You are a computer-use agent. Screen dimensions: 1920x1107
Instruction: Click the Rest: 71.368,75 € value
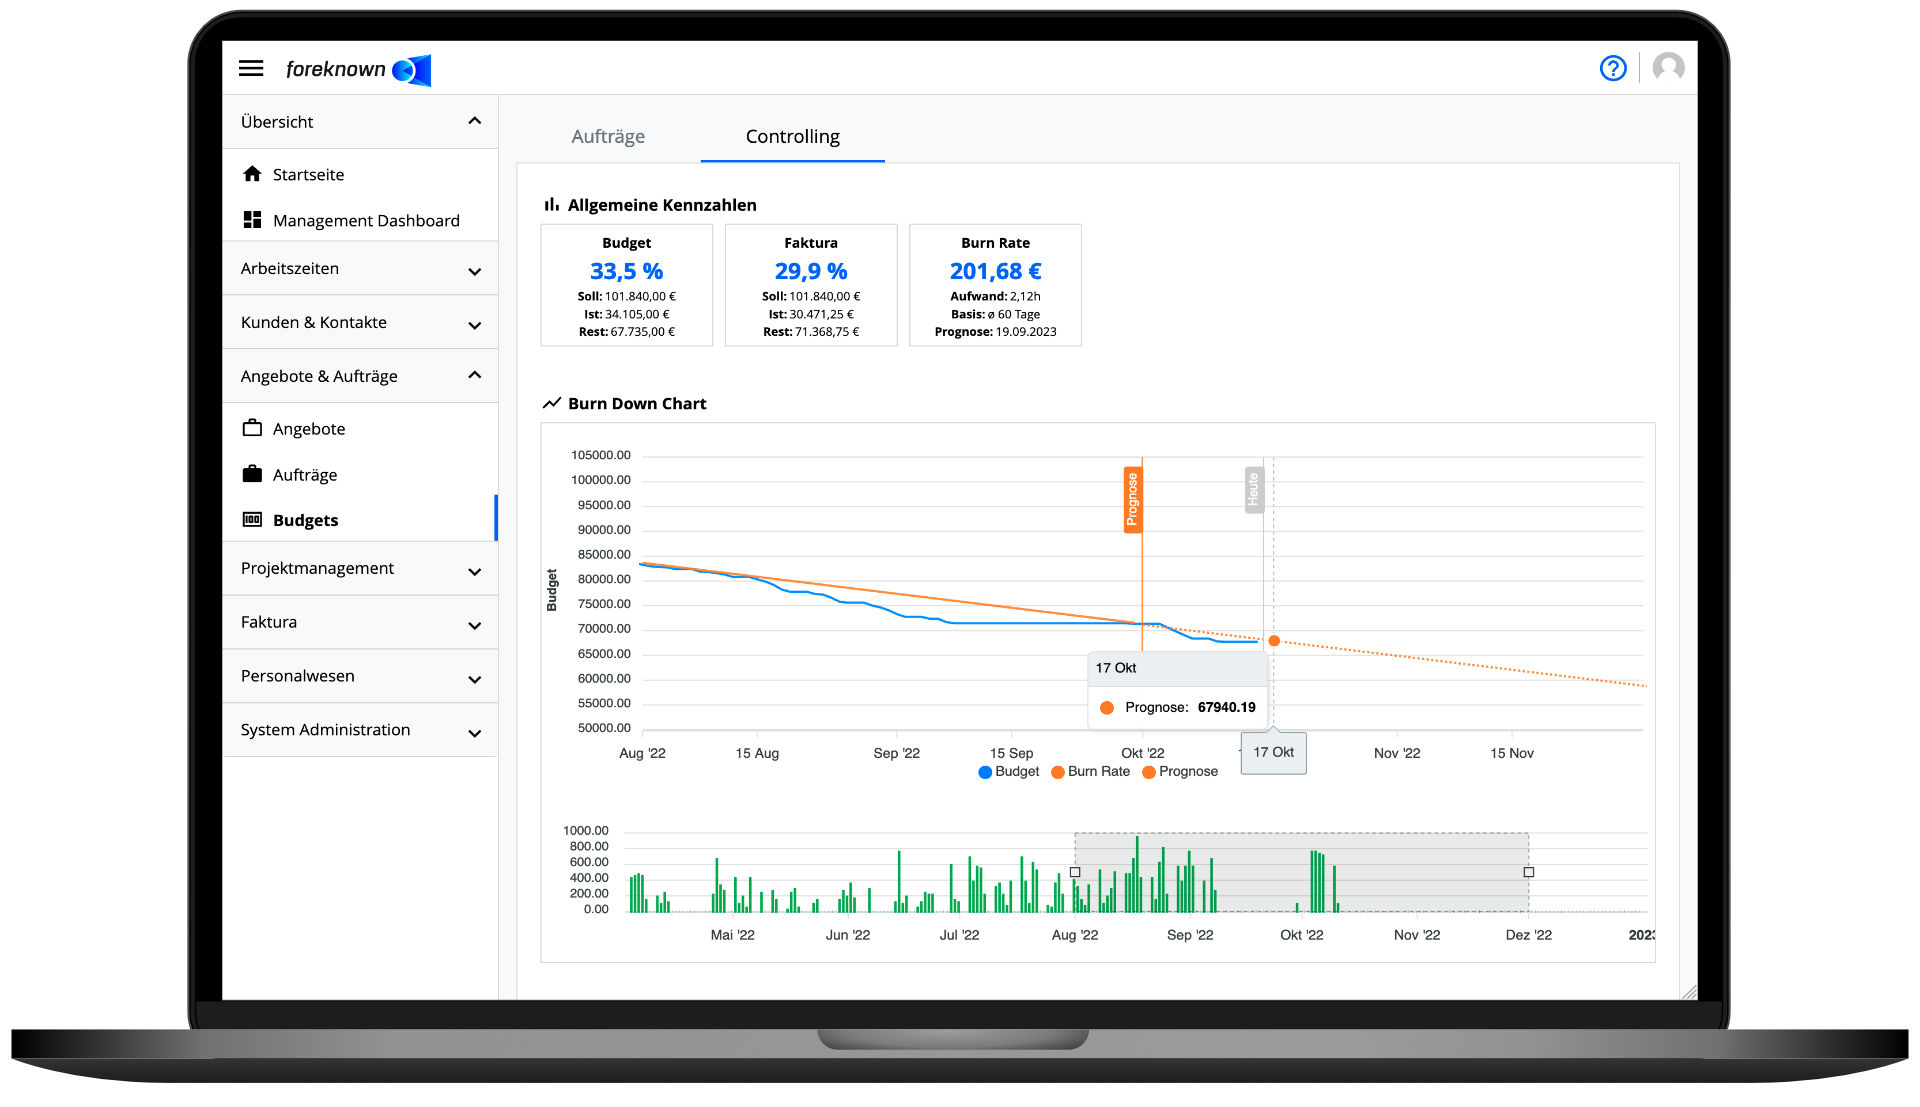pos(811,331)
